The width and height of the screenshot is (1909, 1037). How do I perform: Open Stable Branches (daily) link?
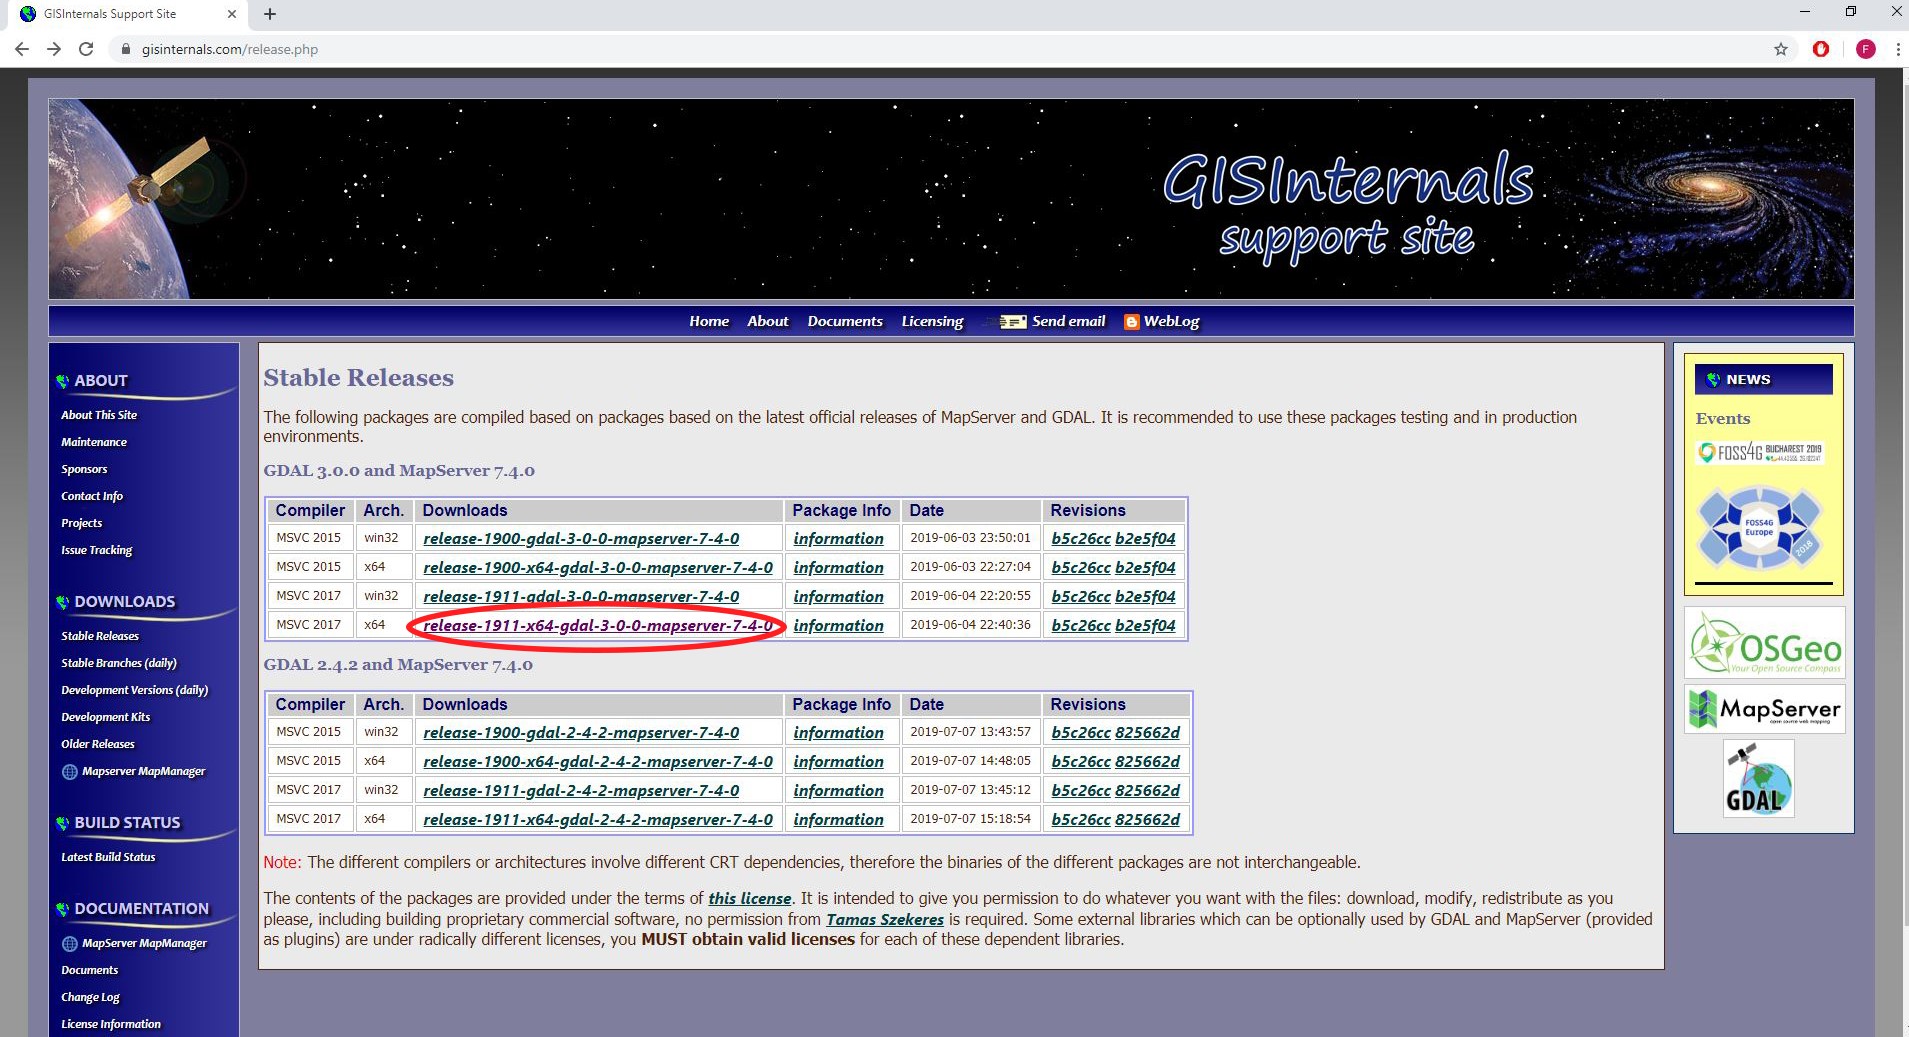pos(119,663)
